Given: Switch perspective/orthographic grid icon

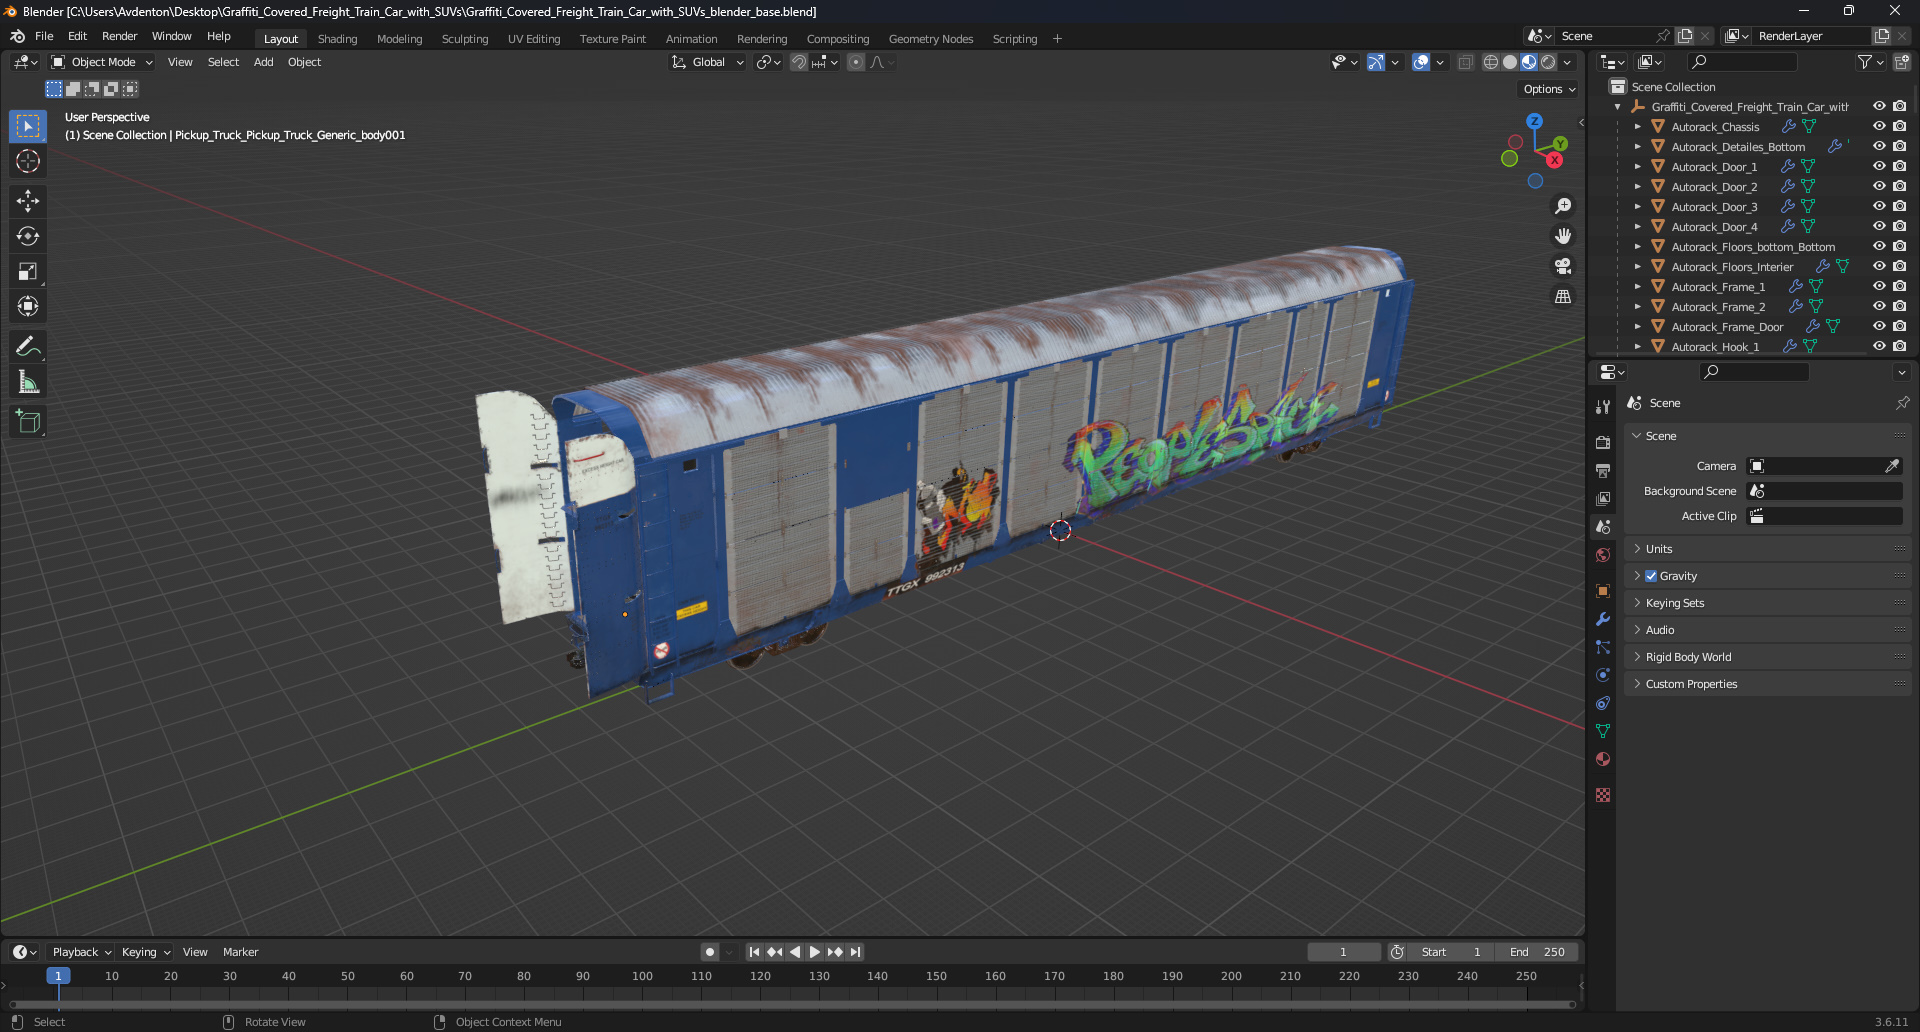Looking at the screenshot, I should pyautogui.click(x=1562, y=296).
